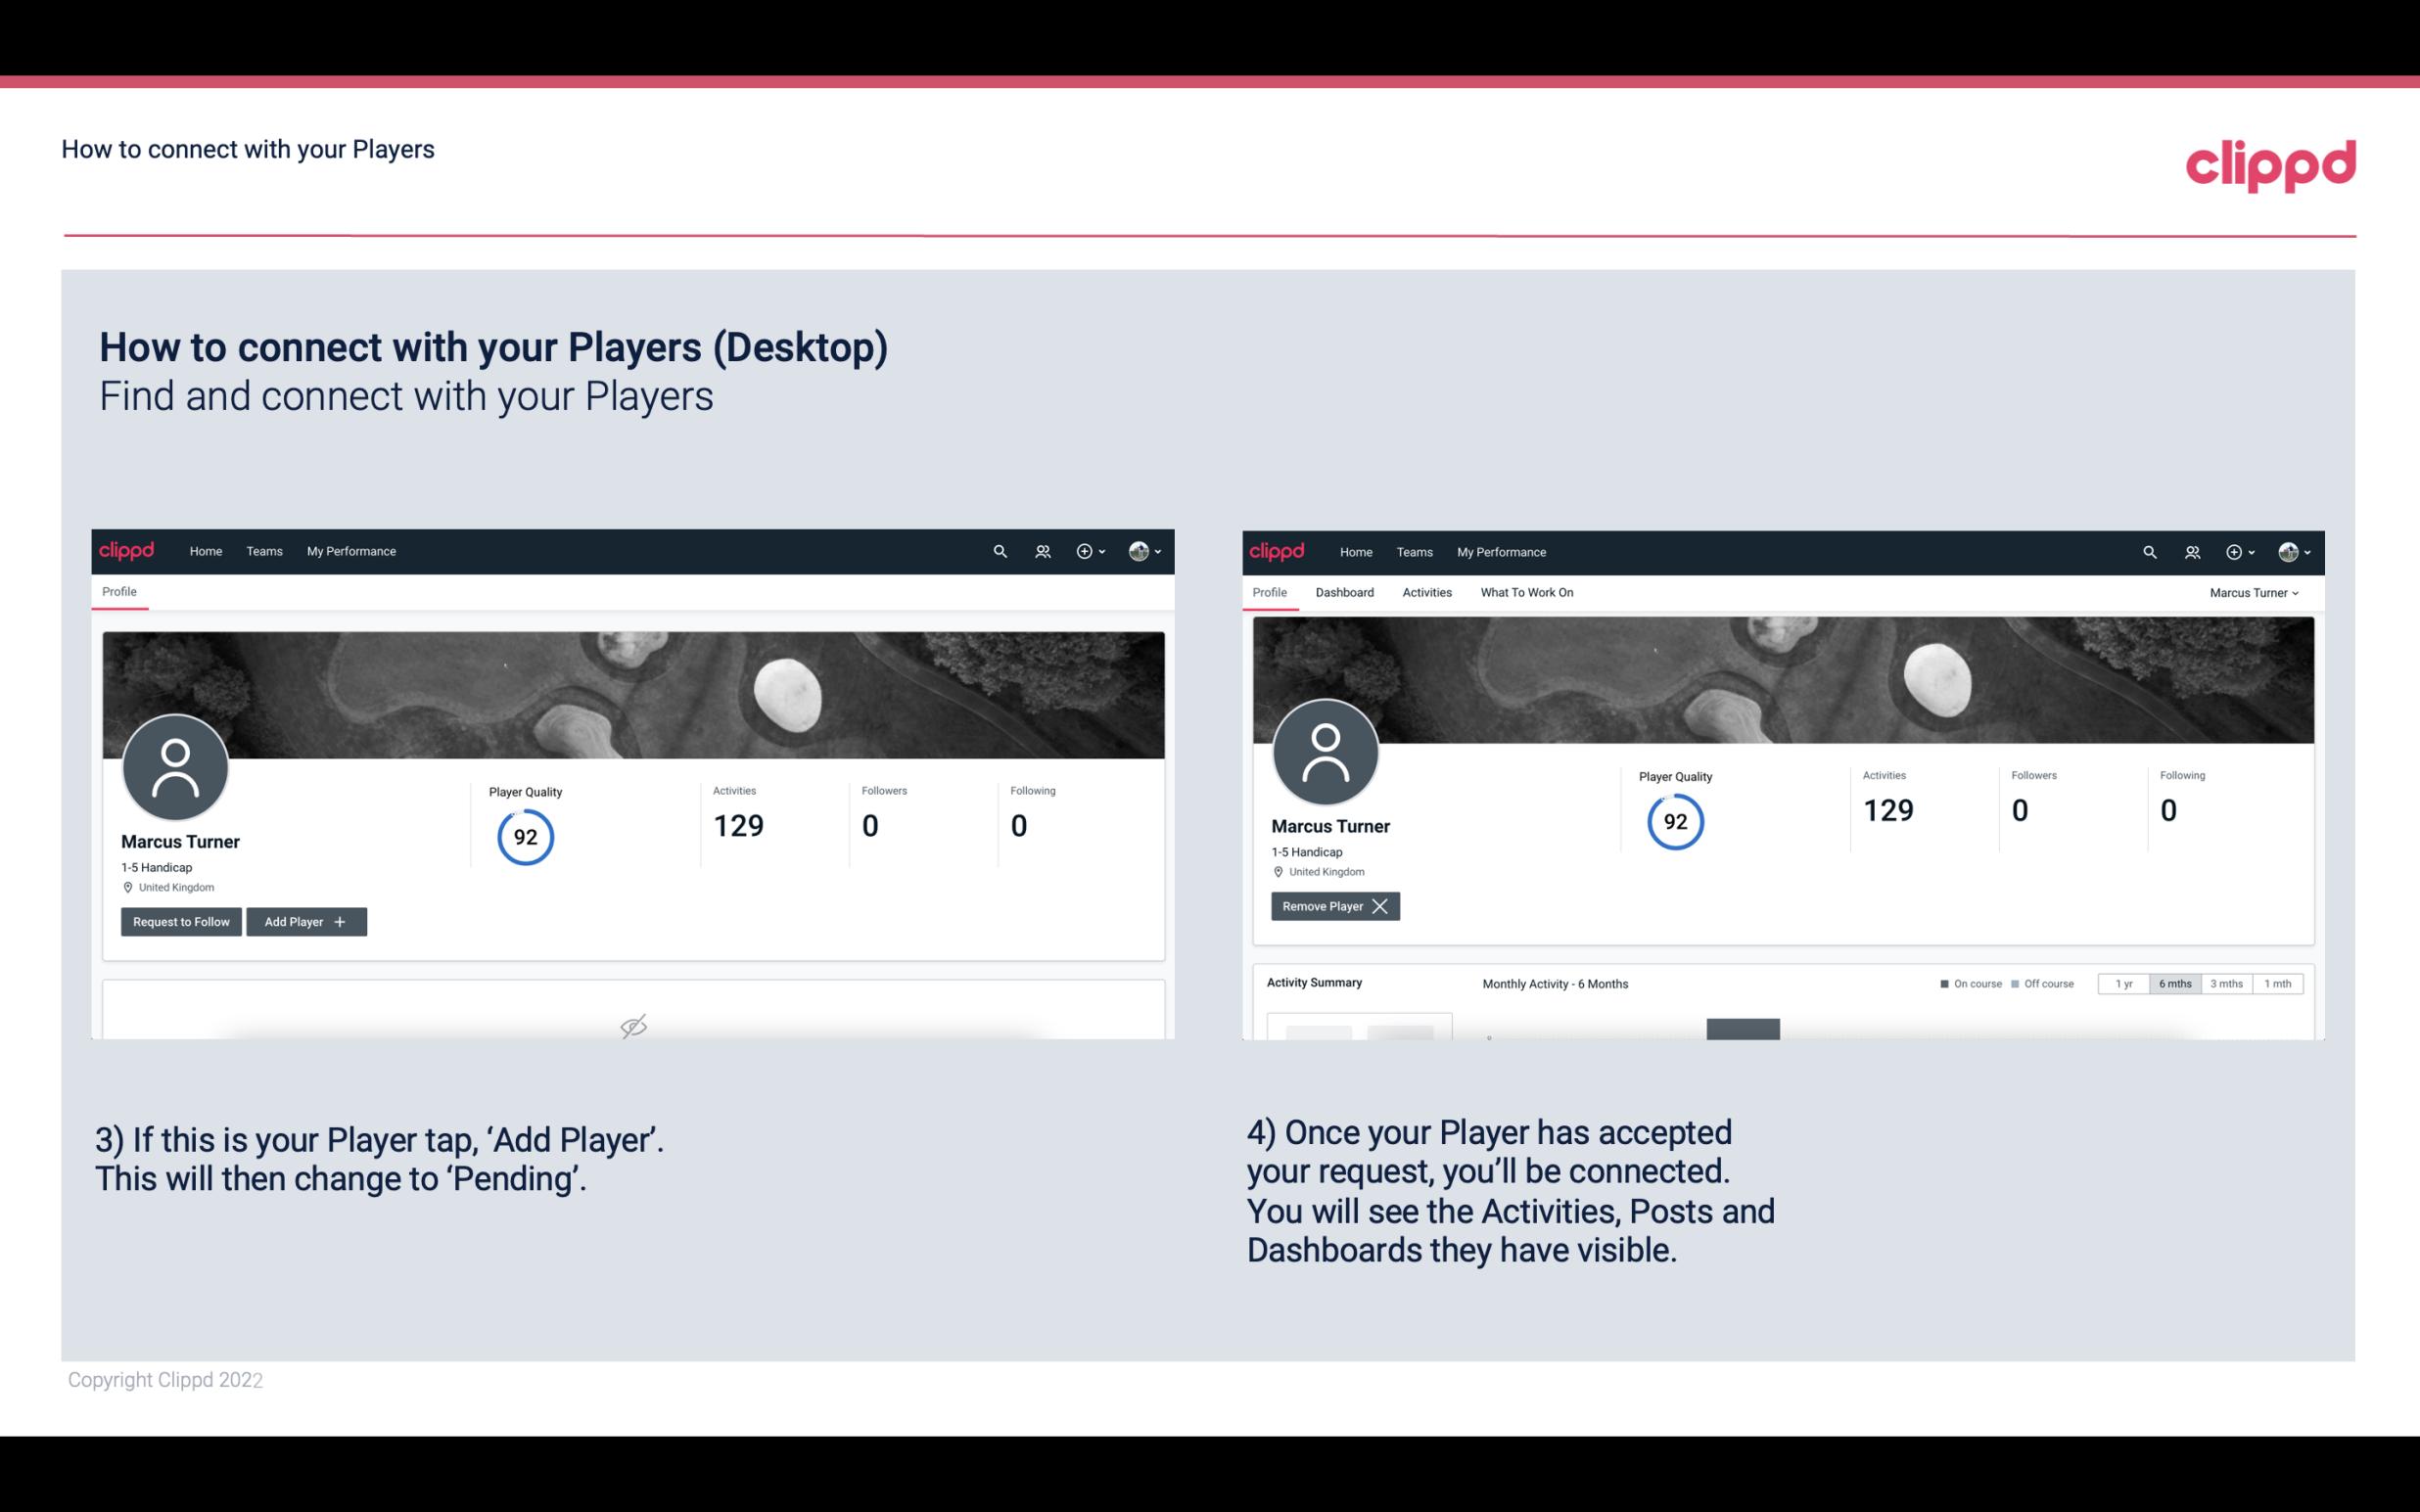Click the search icon in top navigation
This screenshot has width=2420, height=1512.
(1001, 550)
